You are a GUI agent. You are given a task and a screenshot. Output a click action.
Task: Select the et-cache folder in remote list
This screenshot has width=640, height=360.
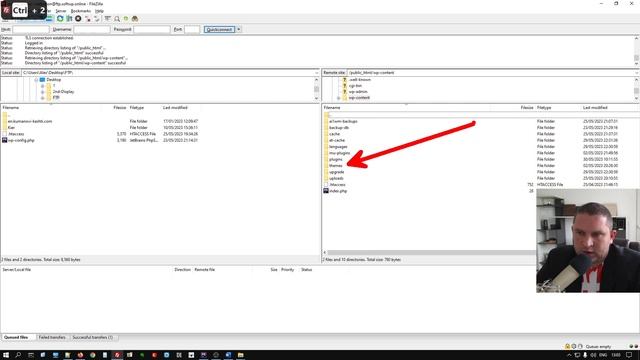(x=337, y=140)
